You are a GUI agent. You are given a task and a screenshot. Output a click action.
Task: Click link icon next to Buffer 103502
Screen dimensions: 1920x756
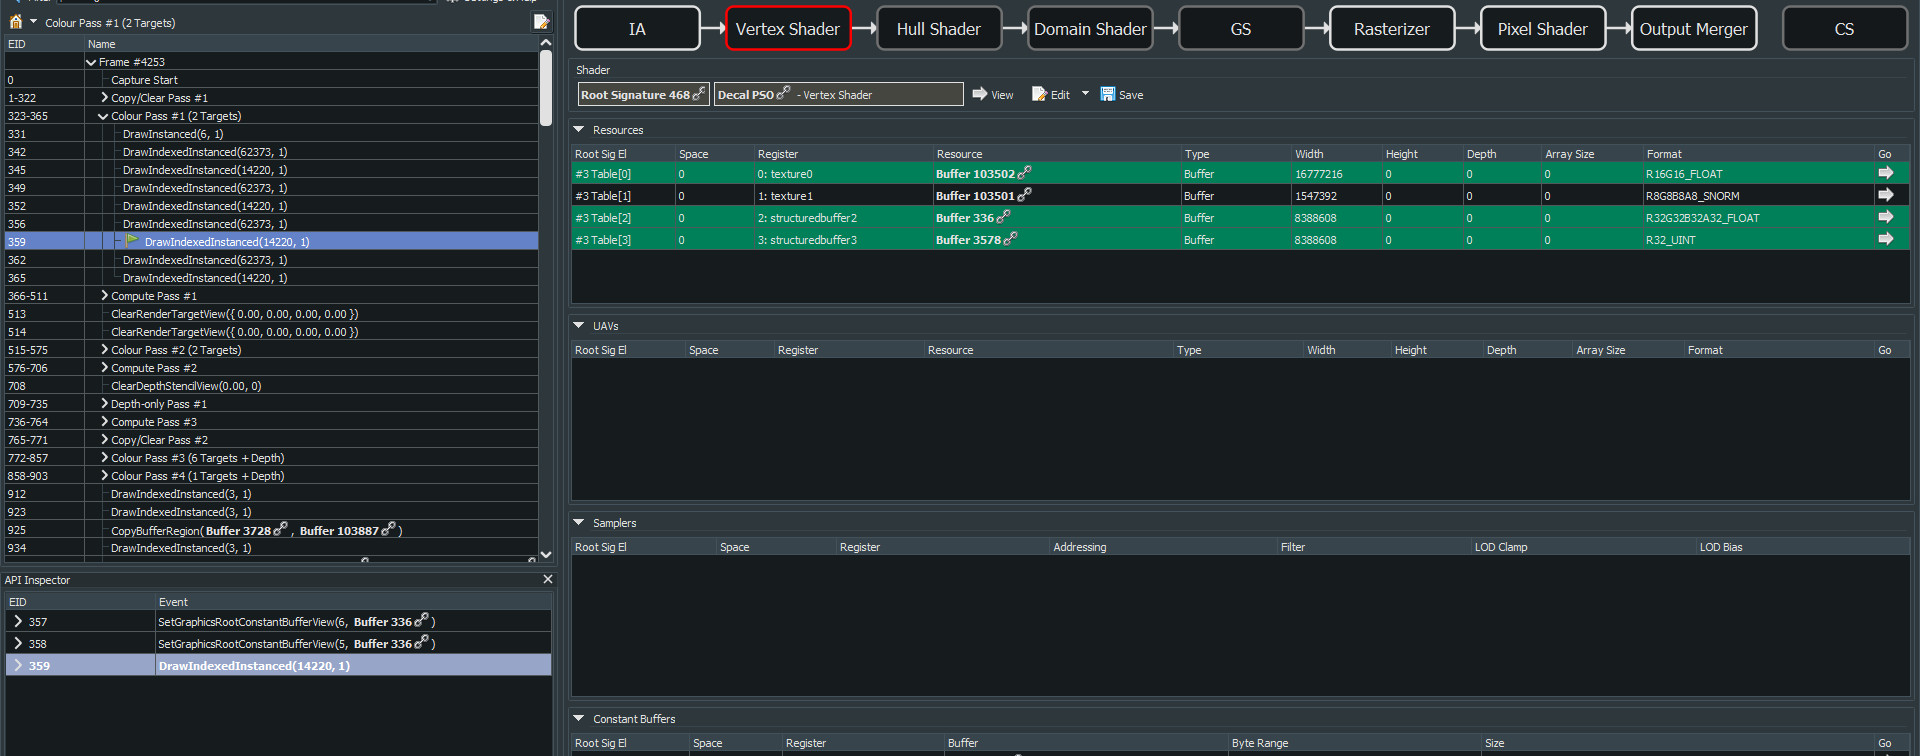tap(1024, 173)
